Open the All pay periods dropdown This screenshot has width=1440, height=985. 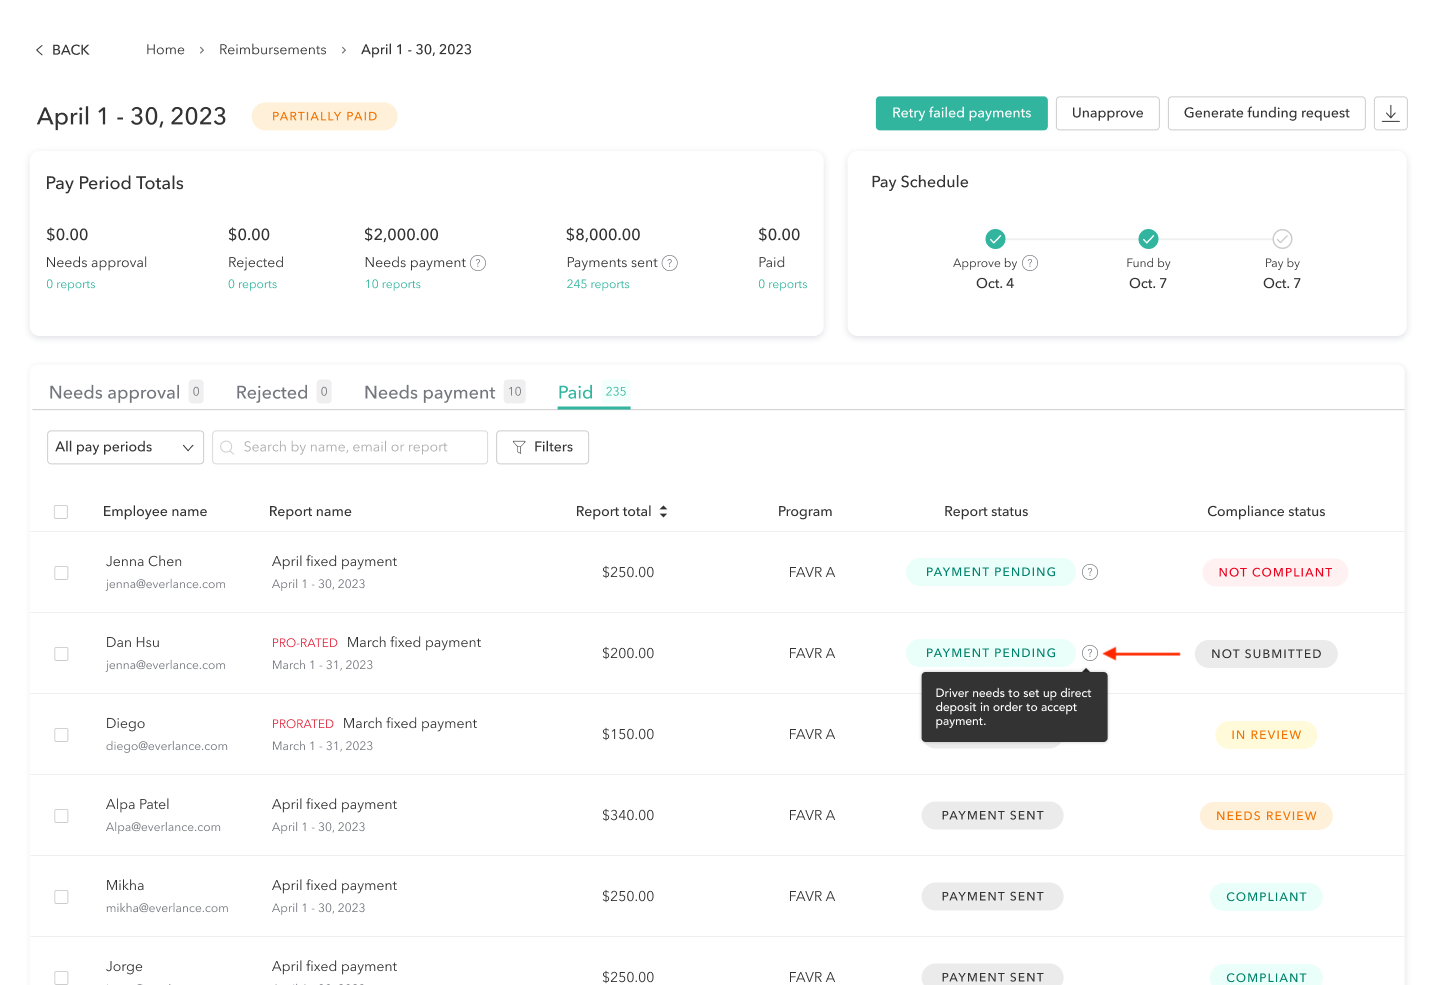pyautogui.click(x=125, y=447)
